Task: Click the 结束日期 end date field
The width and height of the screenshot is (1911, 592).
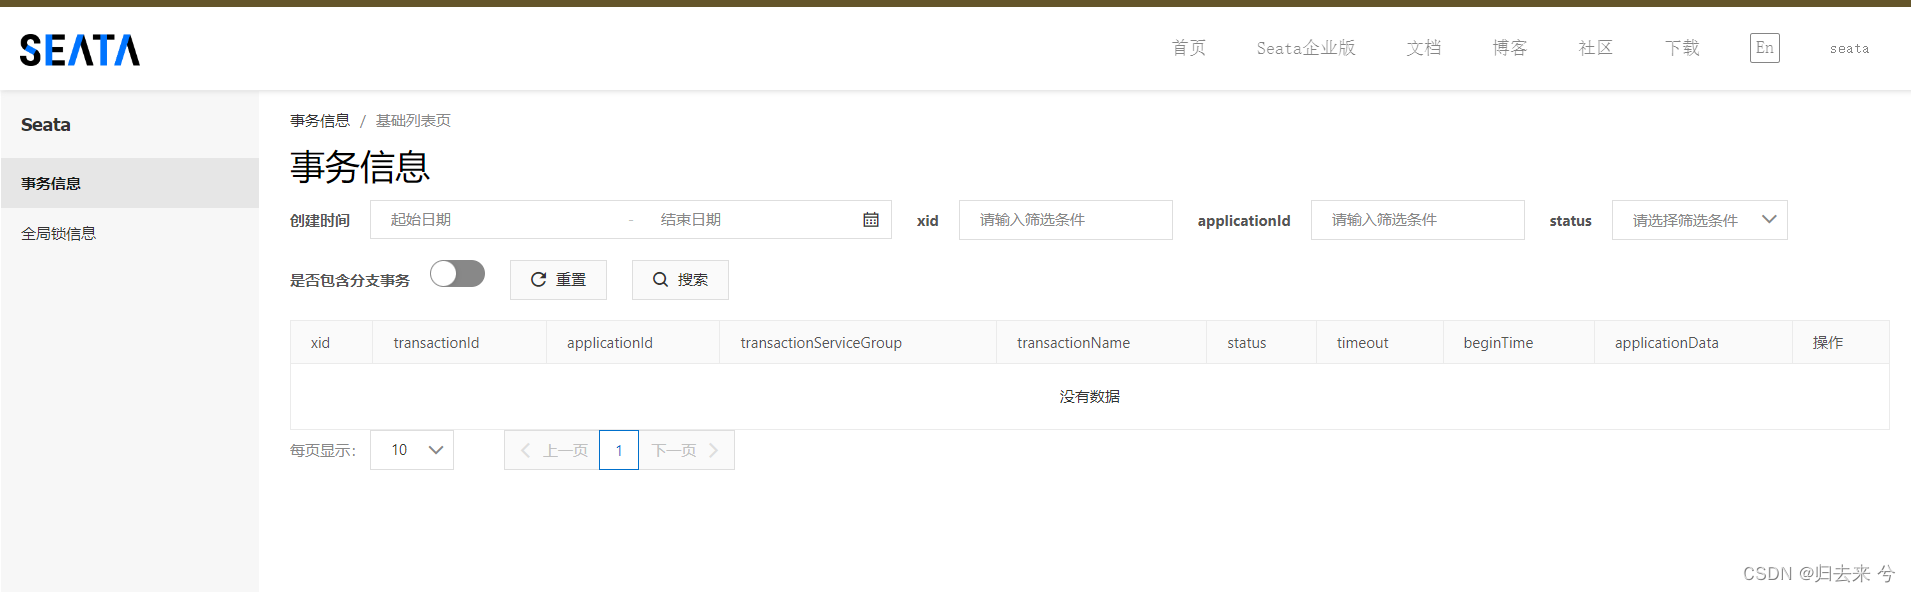Action: (x=750, y=219)
